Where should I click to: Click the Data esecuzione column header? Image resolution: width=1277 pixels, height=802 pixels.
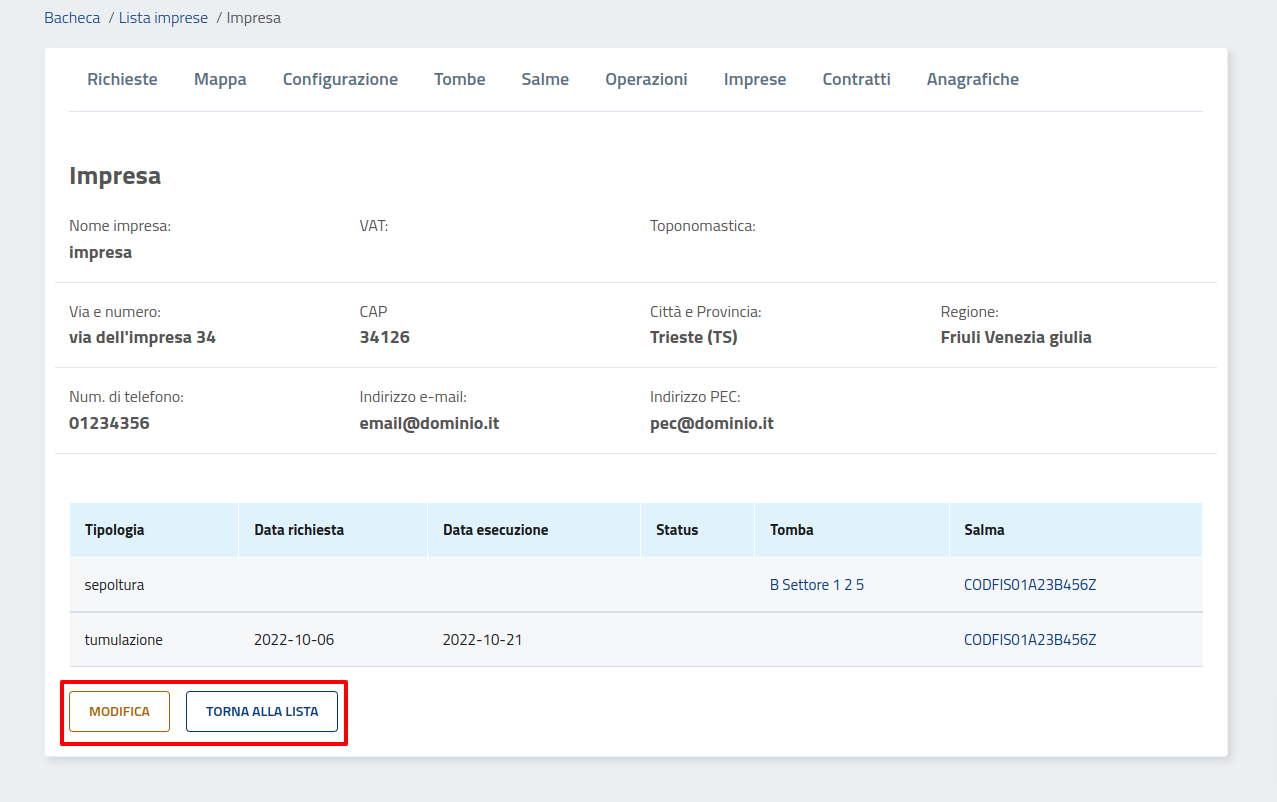[495, 530]
